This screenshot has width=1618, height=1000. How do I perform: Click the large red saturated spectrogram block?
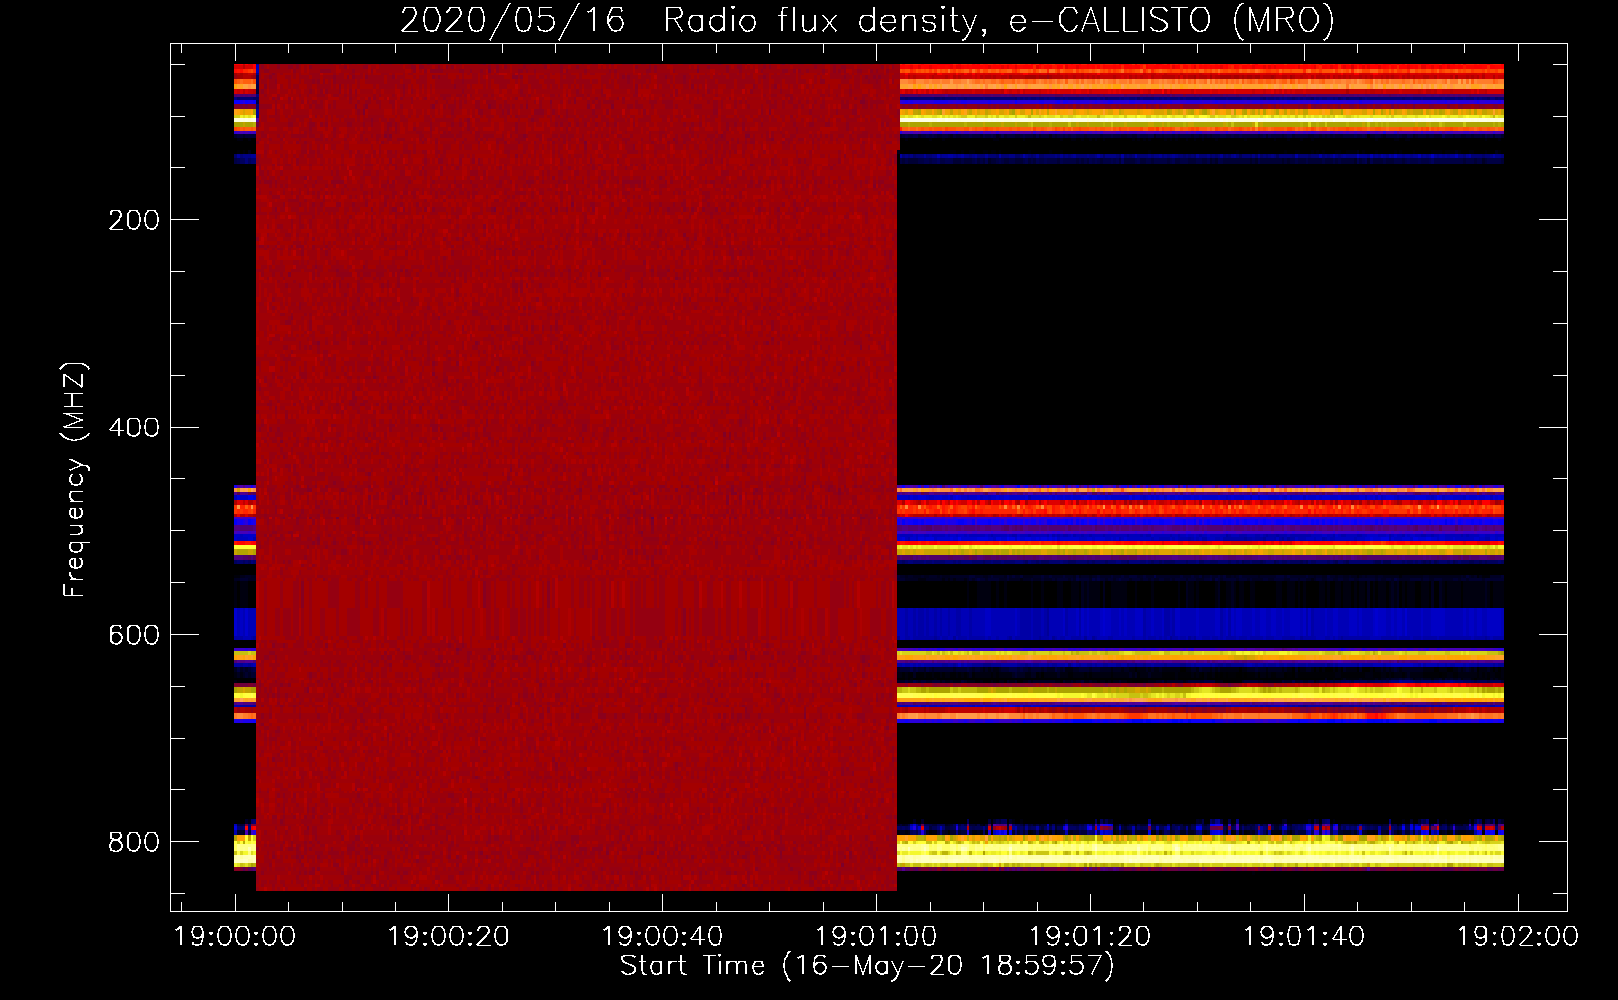[577, 477]
